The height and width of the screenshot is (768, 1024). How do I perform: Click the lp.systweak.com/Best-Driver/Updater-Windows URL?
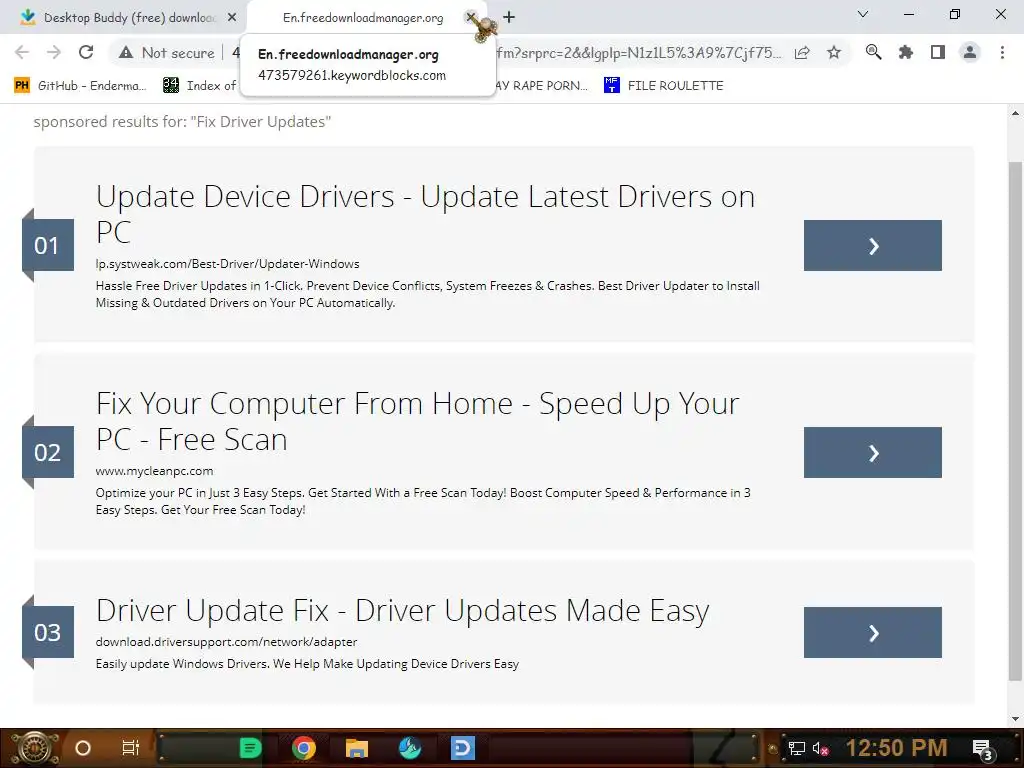[x=227, y=264]
